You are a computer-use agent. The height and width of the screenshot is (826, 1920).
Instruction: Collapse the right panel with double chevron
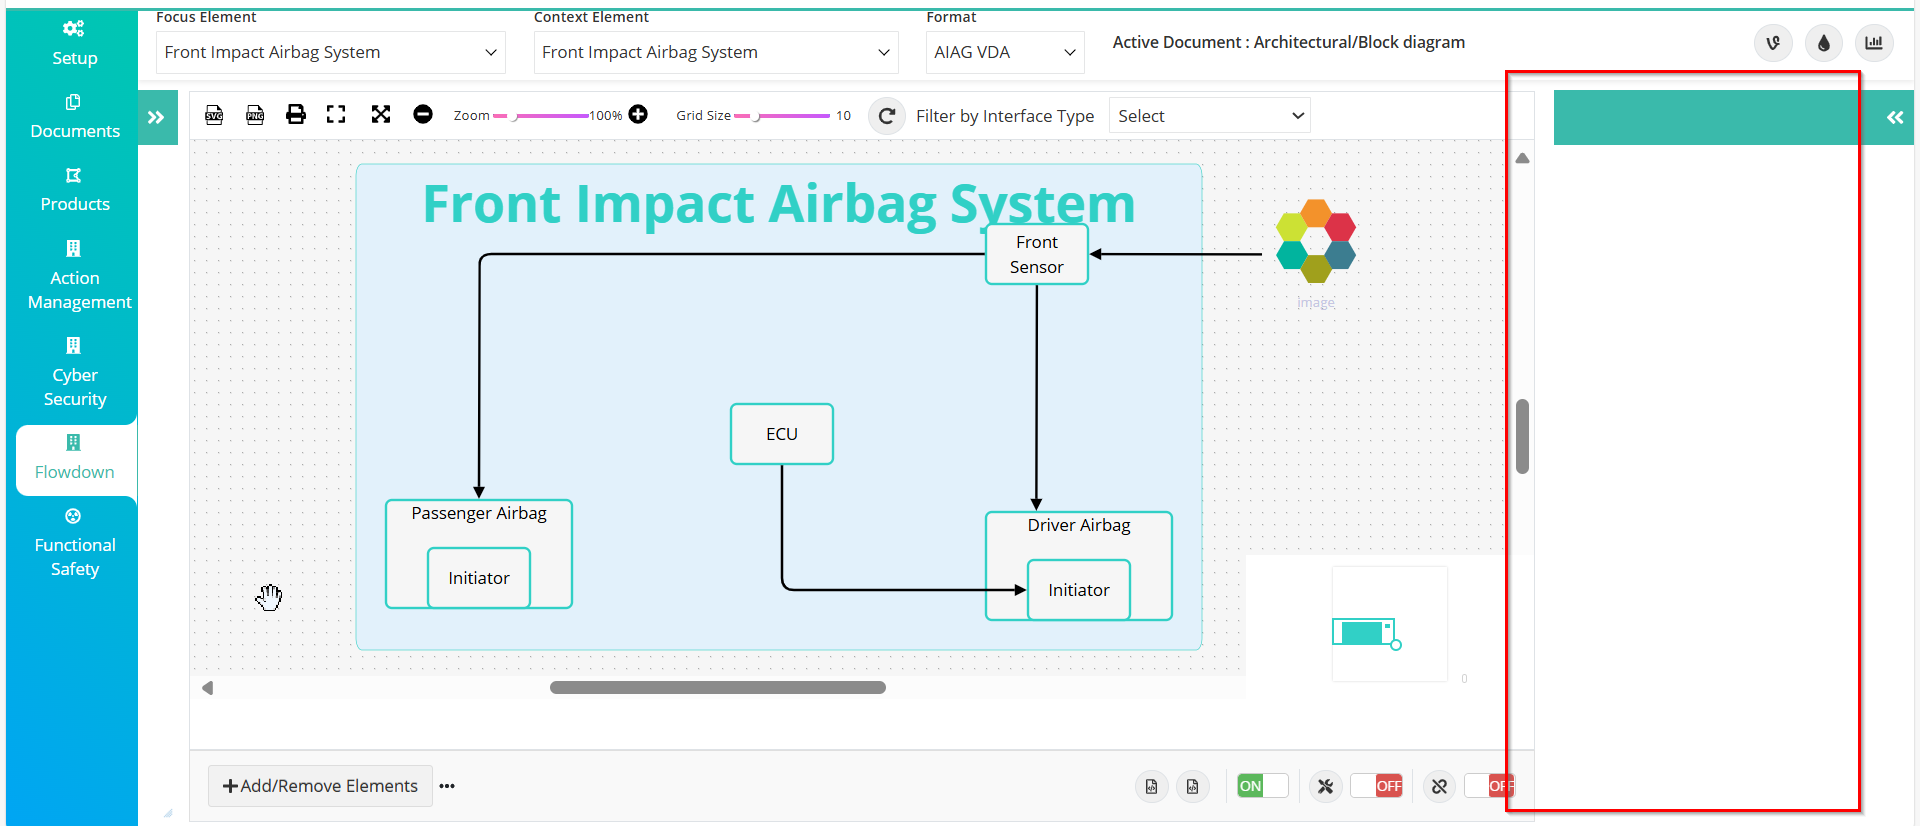pyautogui.click(x=1895, y=117)
